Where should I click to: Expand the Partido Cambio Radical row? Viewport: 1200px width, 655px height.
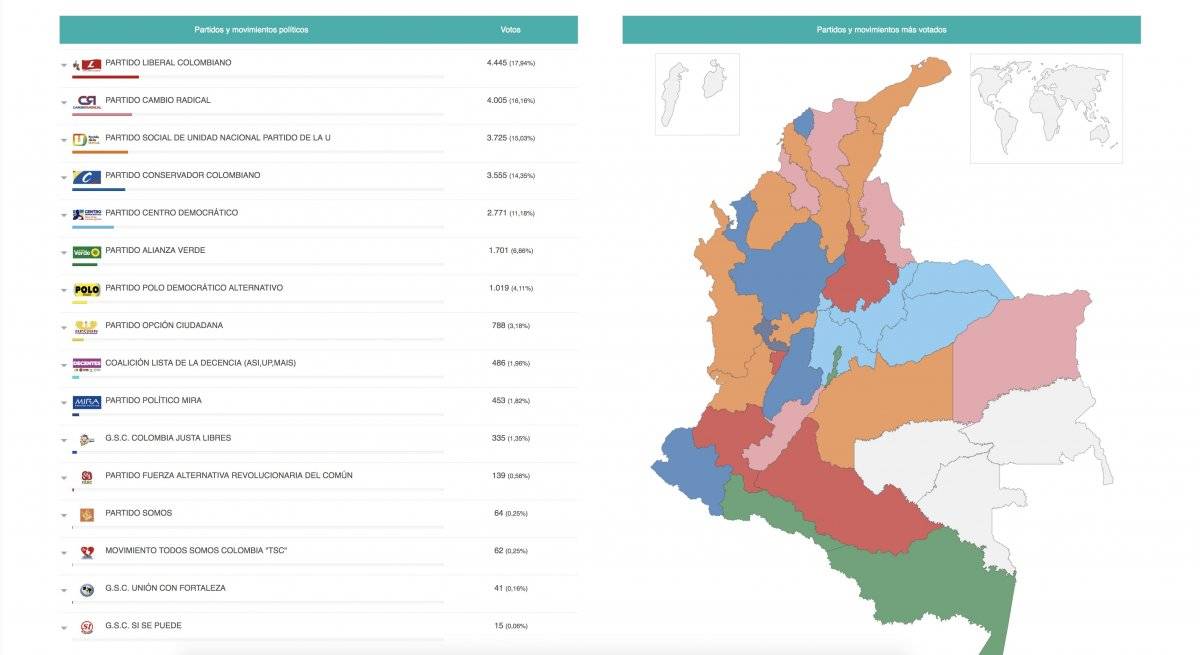point(64,103)
